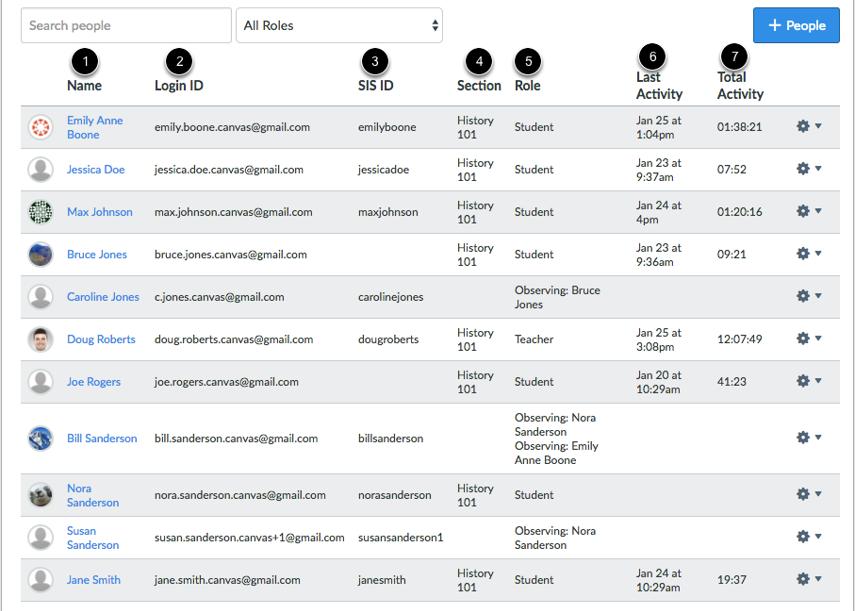Open the gear menu for Emily Anne Boone
Viewport: 855px width, 611px height.
point(809,126)
